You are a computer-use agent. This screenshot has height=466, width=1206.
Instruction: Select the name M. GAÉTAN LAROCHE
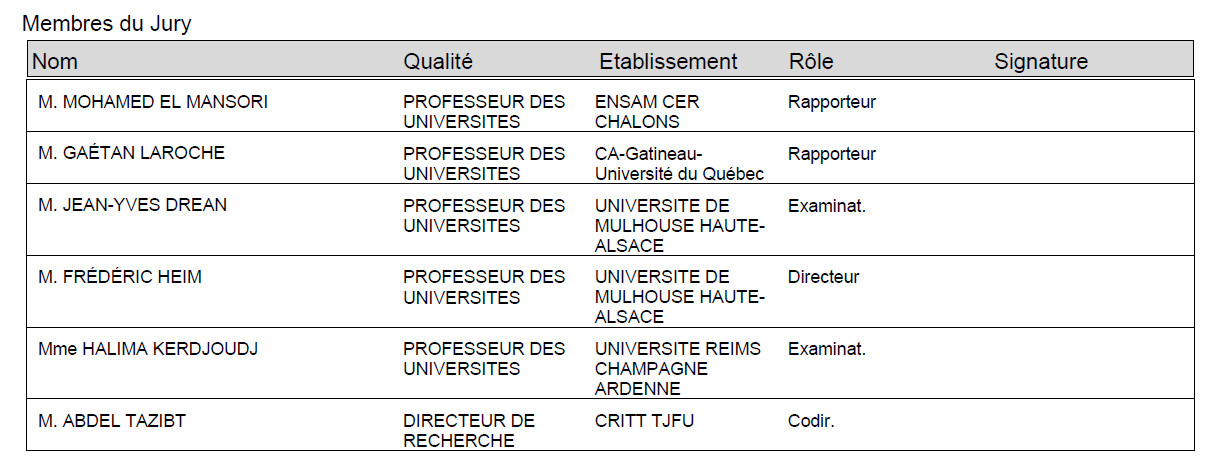(131, 153)
